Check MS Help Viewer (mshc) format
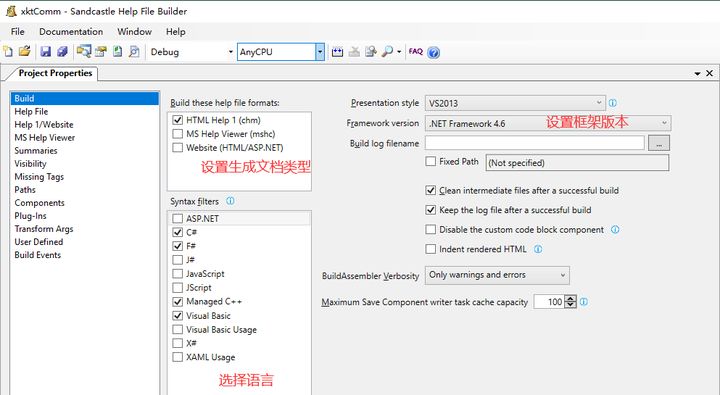This screenshot has width=720, height=395. pos(178,134)
